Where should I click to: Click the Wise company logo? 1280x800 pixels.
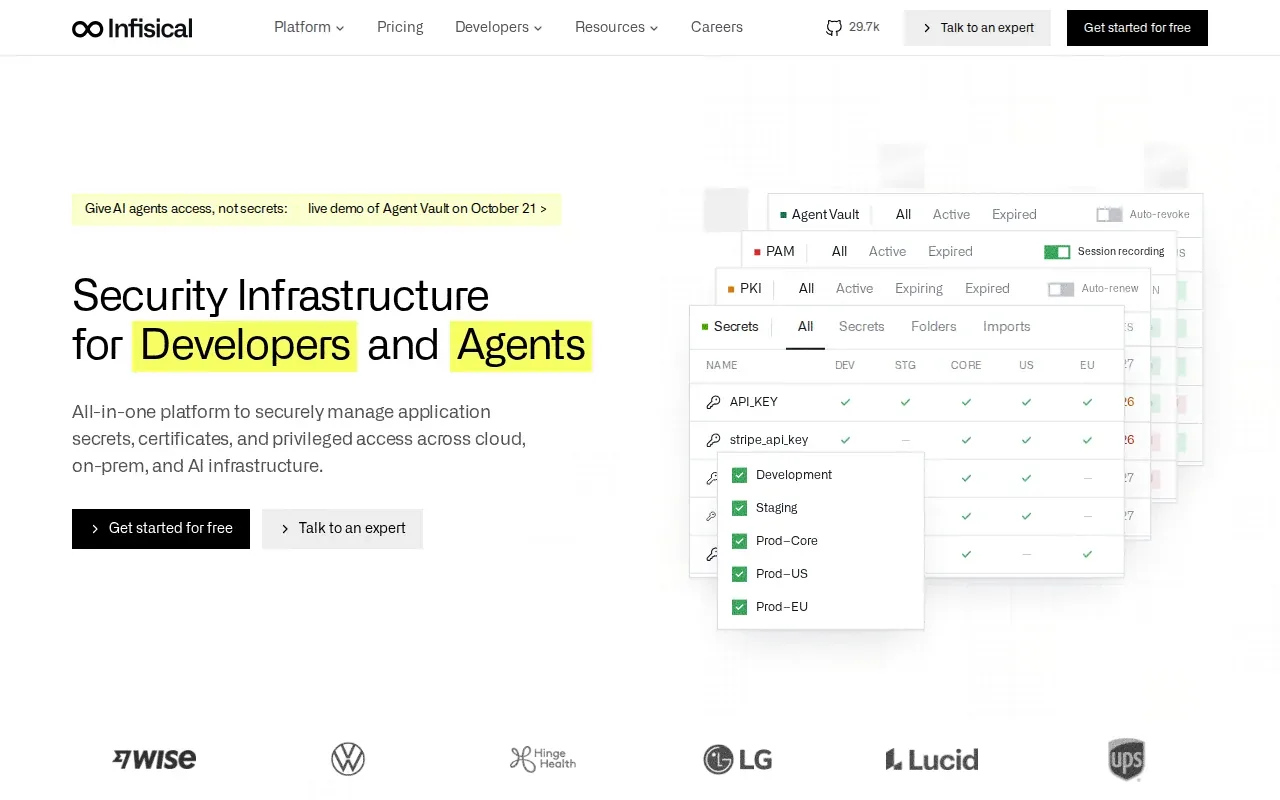[154, 759]
